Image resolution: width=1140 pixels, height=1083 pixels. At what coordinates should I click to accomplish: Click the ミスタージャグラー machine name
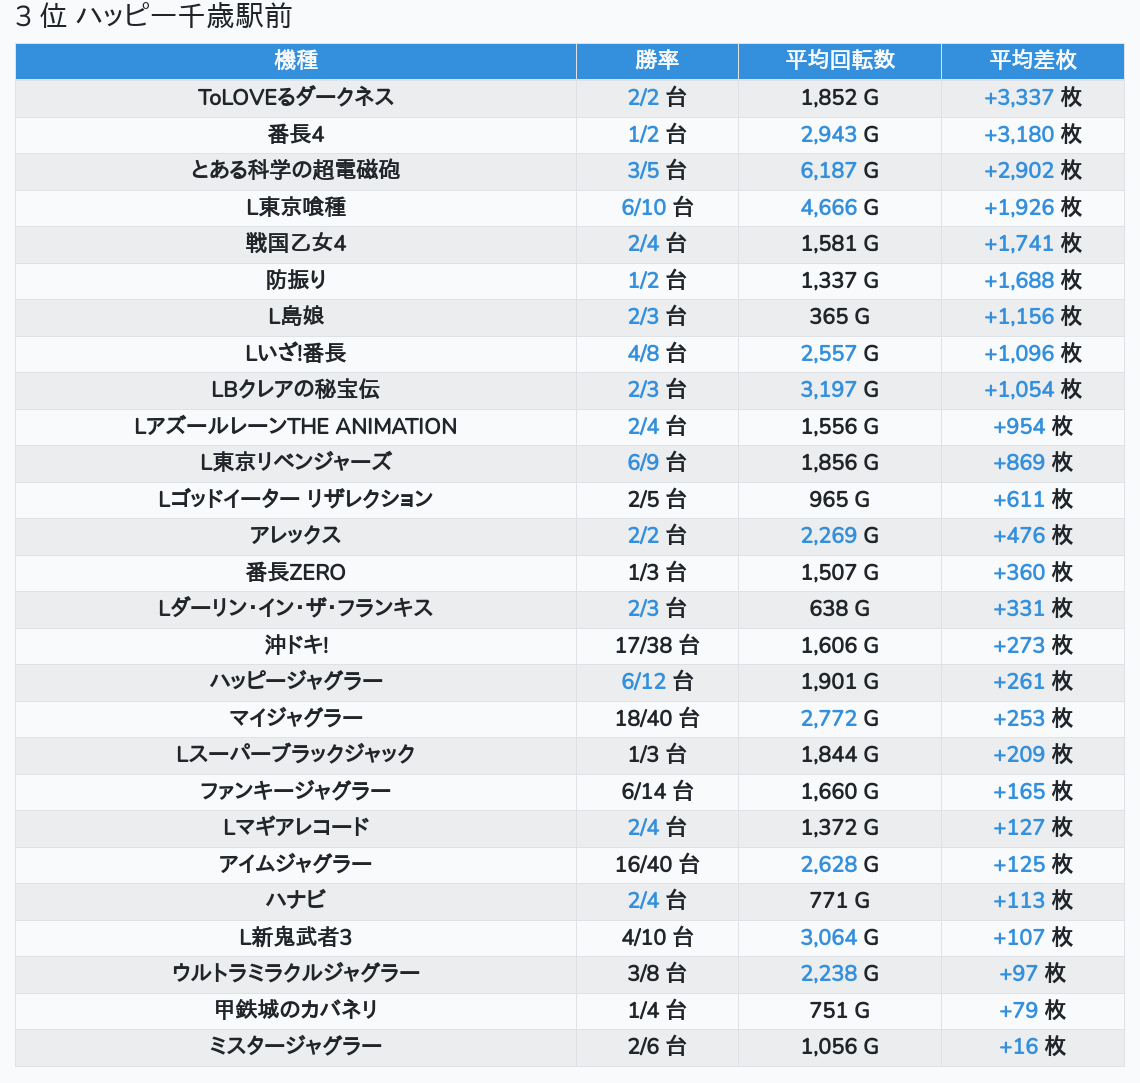coord(296,1047)
